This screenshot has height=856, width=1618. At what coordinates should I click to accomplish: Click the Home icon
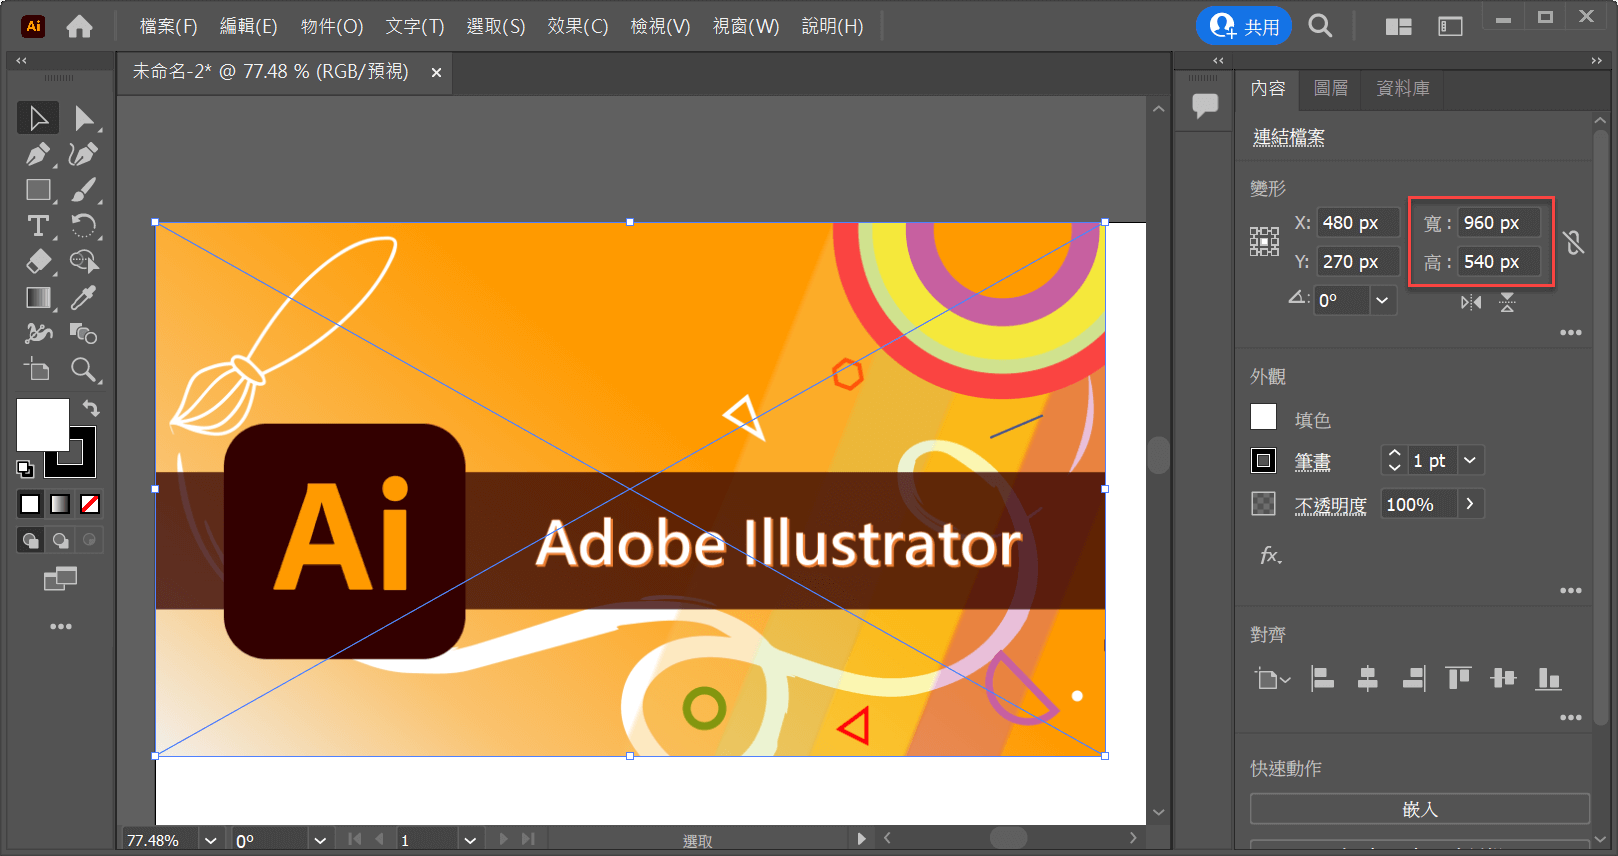79,27
